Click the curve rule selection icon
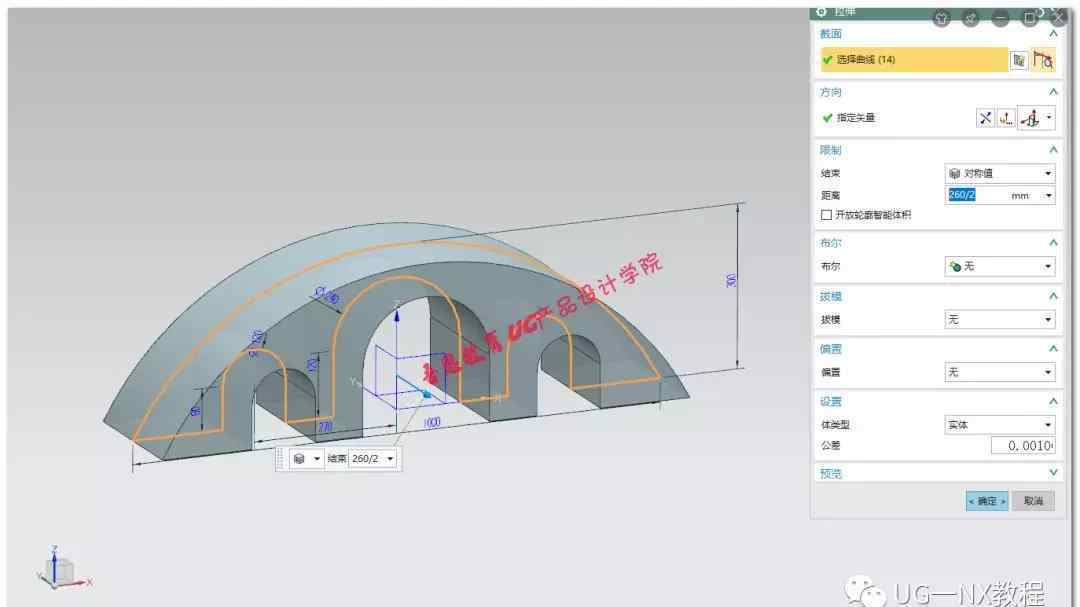 click(1043, 60)
